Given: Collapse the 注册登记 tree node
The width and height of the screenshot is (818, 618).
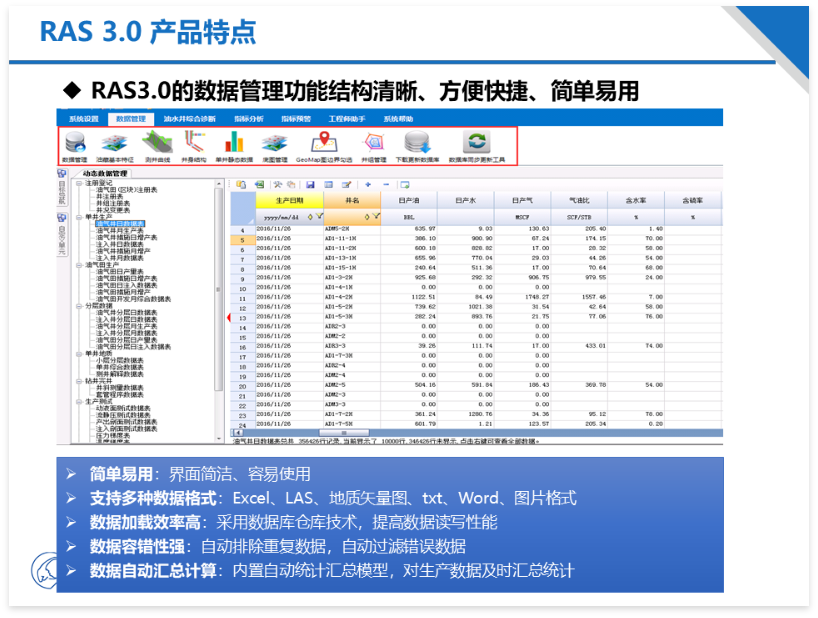Looking at the screenshot, I should tap(79, 183).
